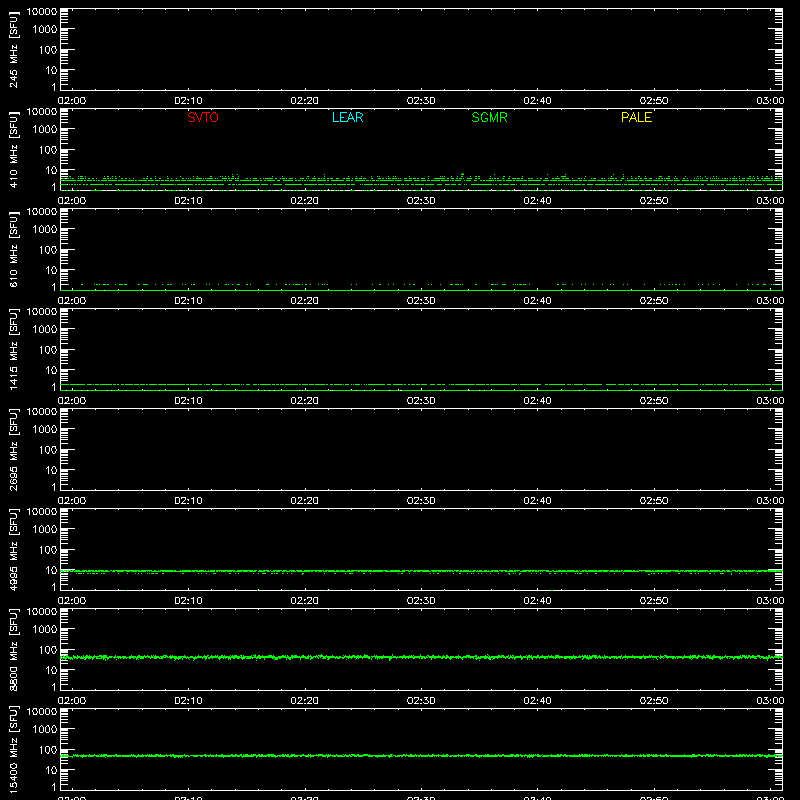Click 02:40 tick under the 2695 MHz plot
The width and height of the screenshot is (800, 800).
pyautogui.click(x=537, y=501)
